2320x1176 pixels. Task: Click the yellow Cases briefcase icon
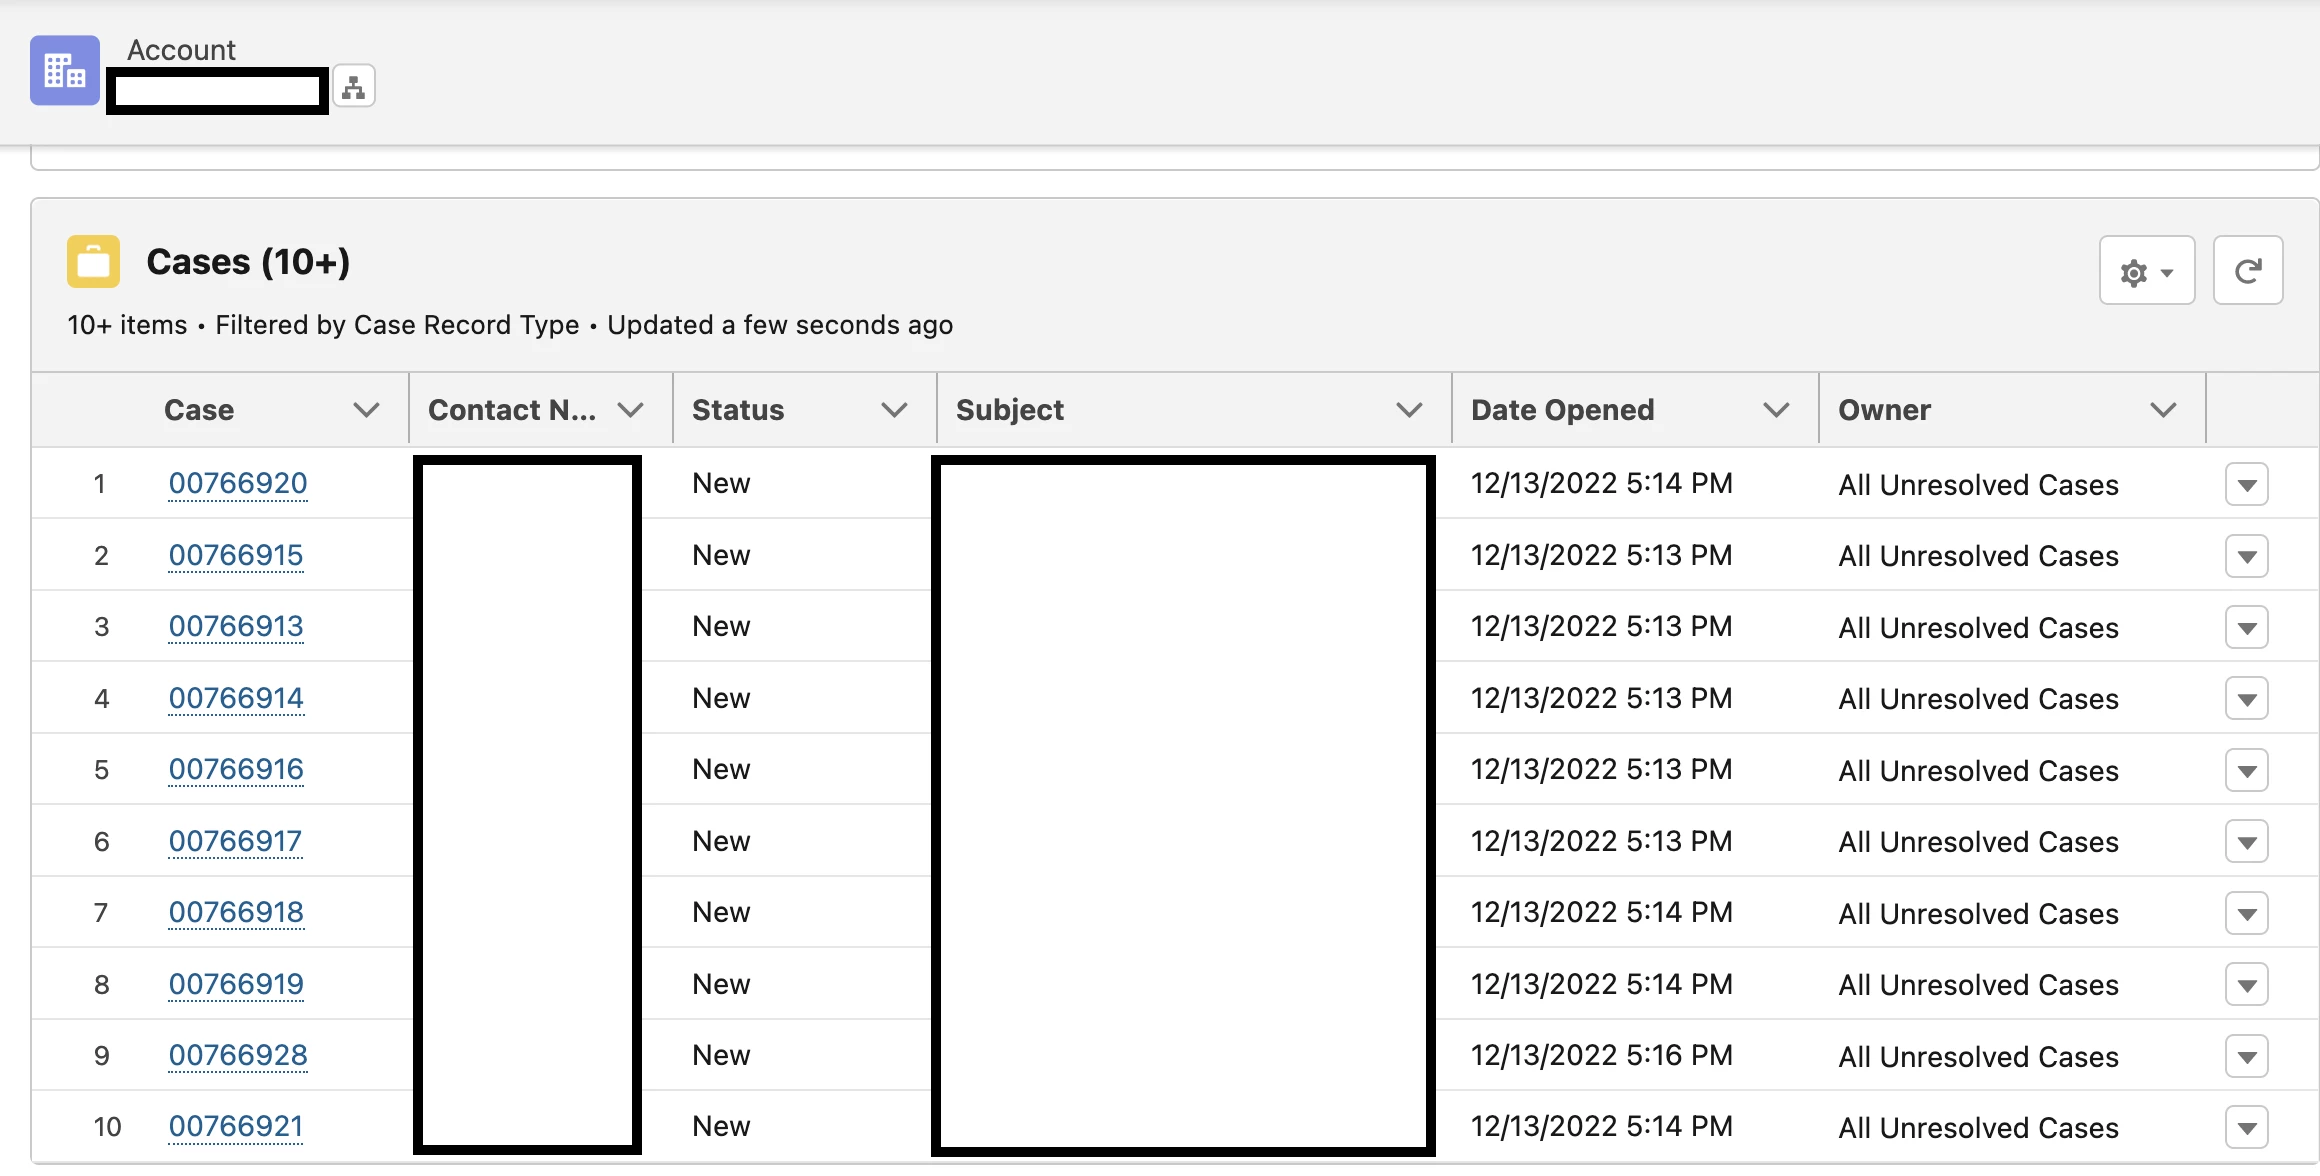click(93, 262)
